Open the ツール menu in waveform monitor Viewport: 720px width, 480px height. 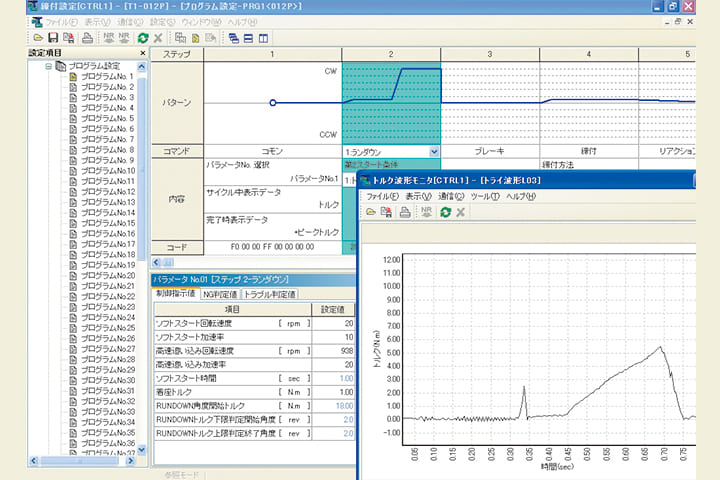pyautogui.click(x=485, y=197)
